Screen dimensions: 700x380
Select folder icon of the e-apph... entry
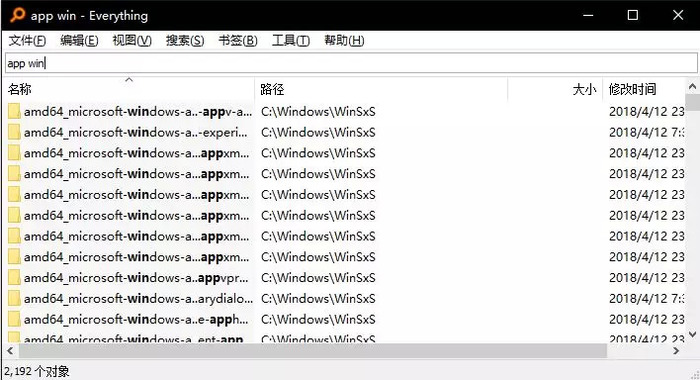14,319
